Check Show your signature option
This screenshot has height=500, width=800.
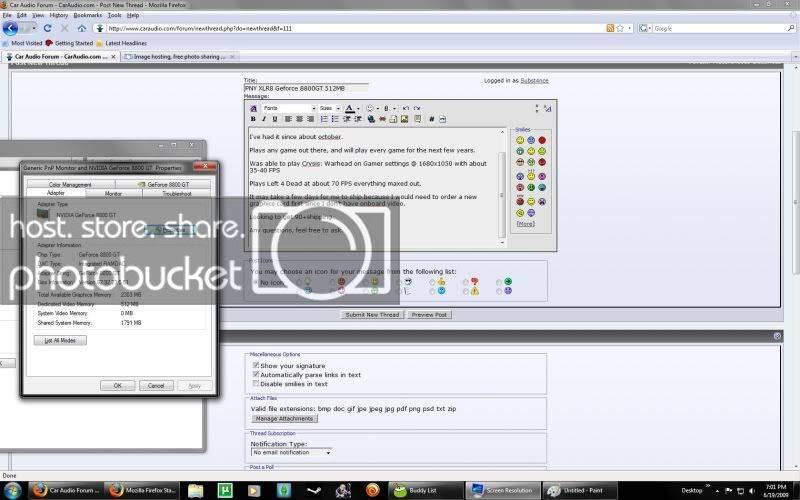point(256,365)
